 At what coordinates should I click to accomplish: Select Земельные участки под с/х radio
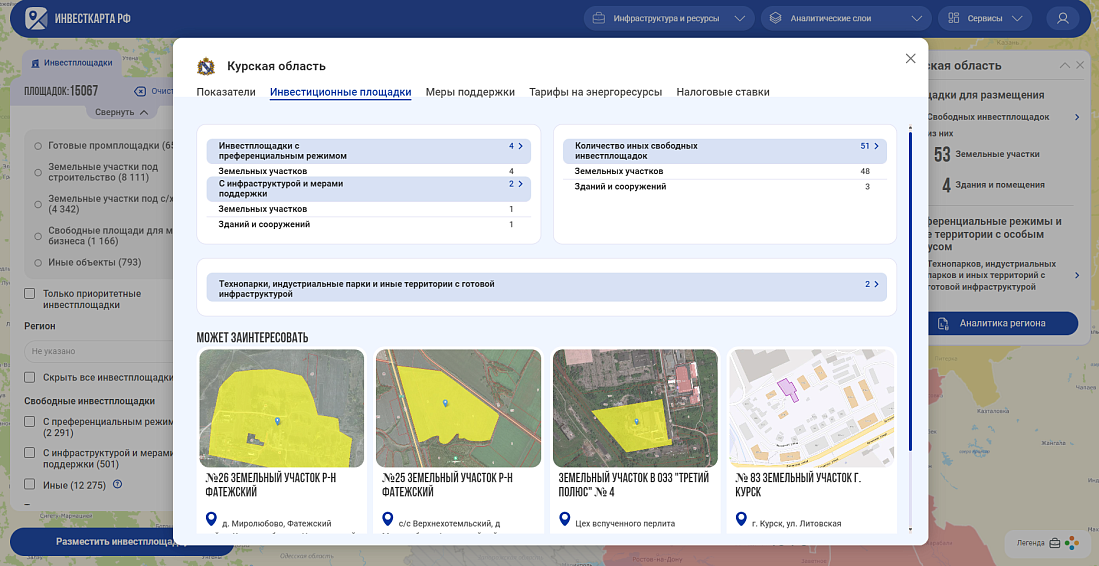[x=38, y=204]
